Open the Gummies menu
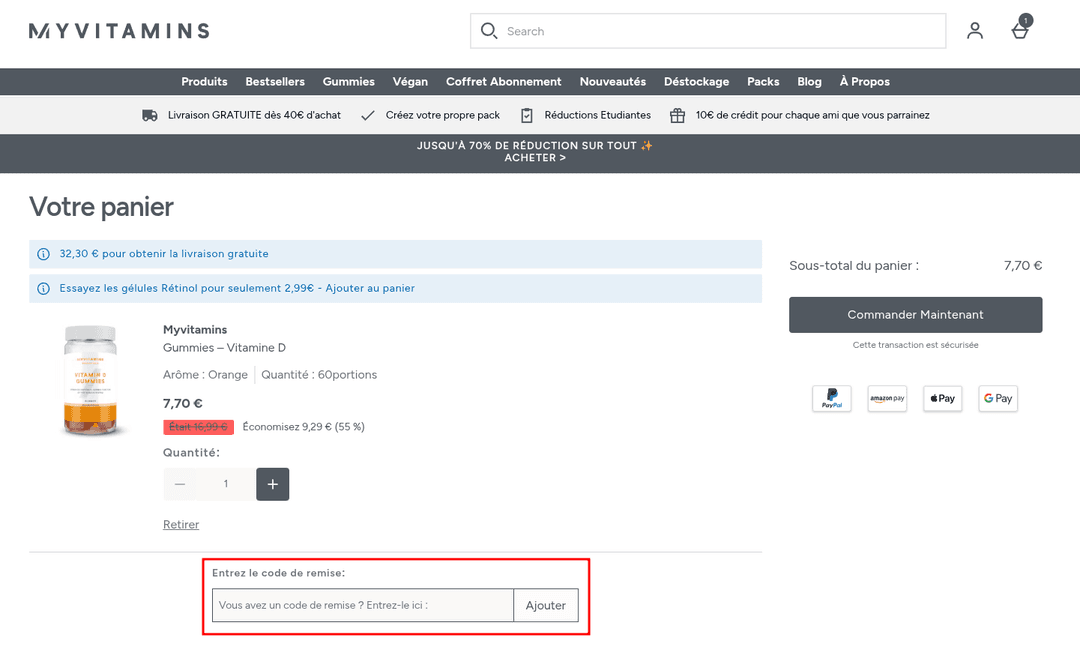The height and width of the screenshot is (647, 1080). click(349, 81)
